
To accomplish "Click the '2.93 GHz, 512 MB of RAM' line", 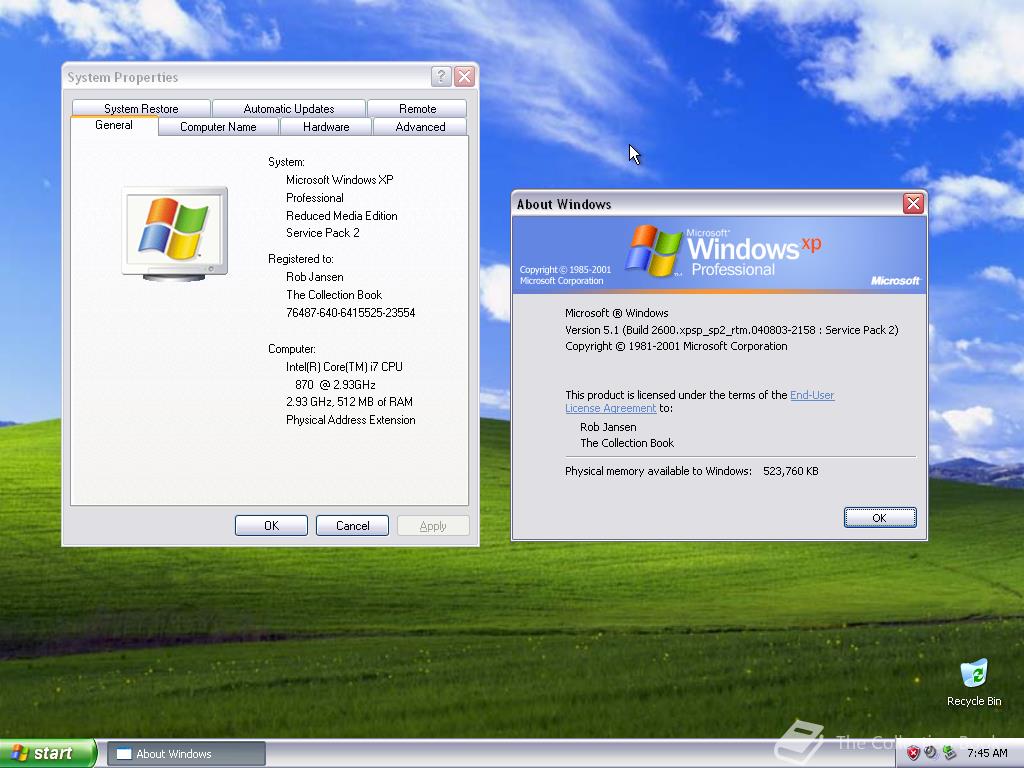I will coord(349,402).
